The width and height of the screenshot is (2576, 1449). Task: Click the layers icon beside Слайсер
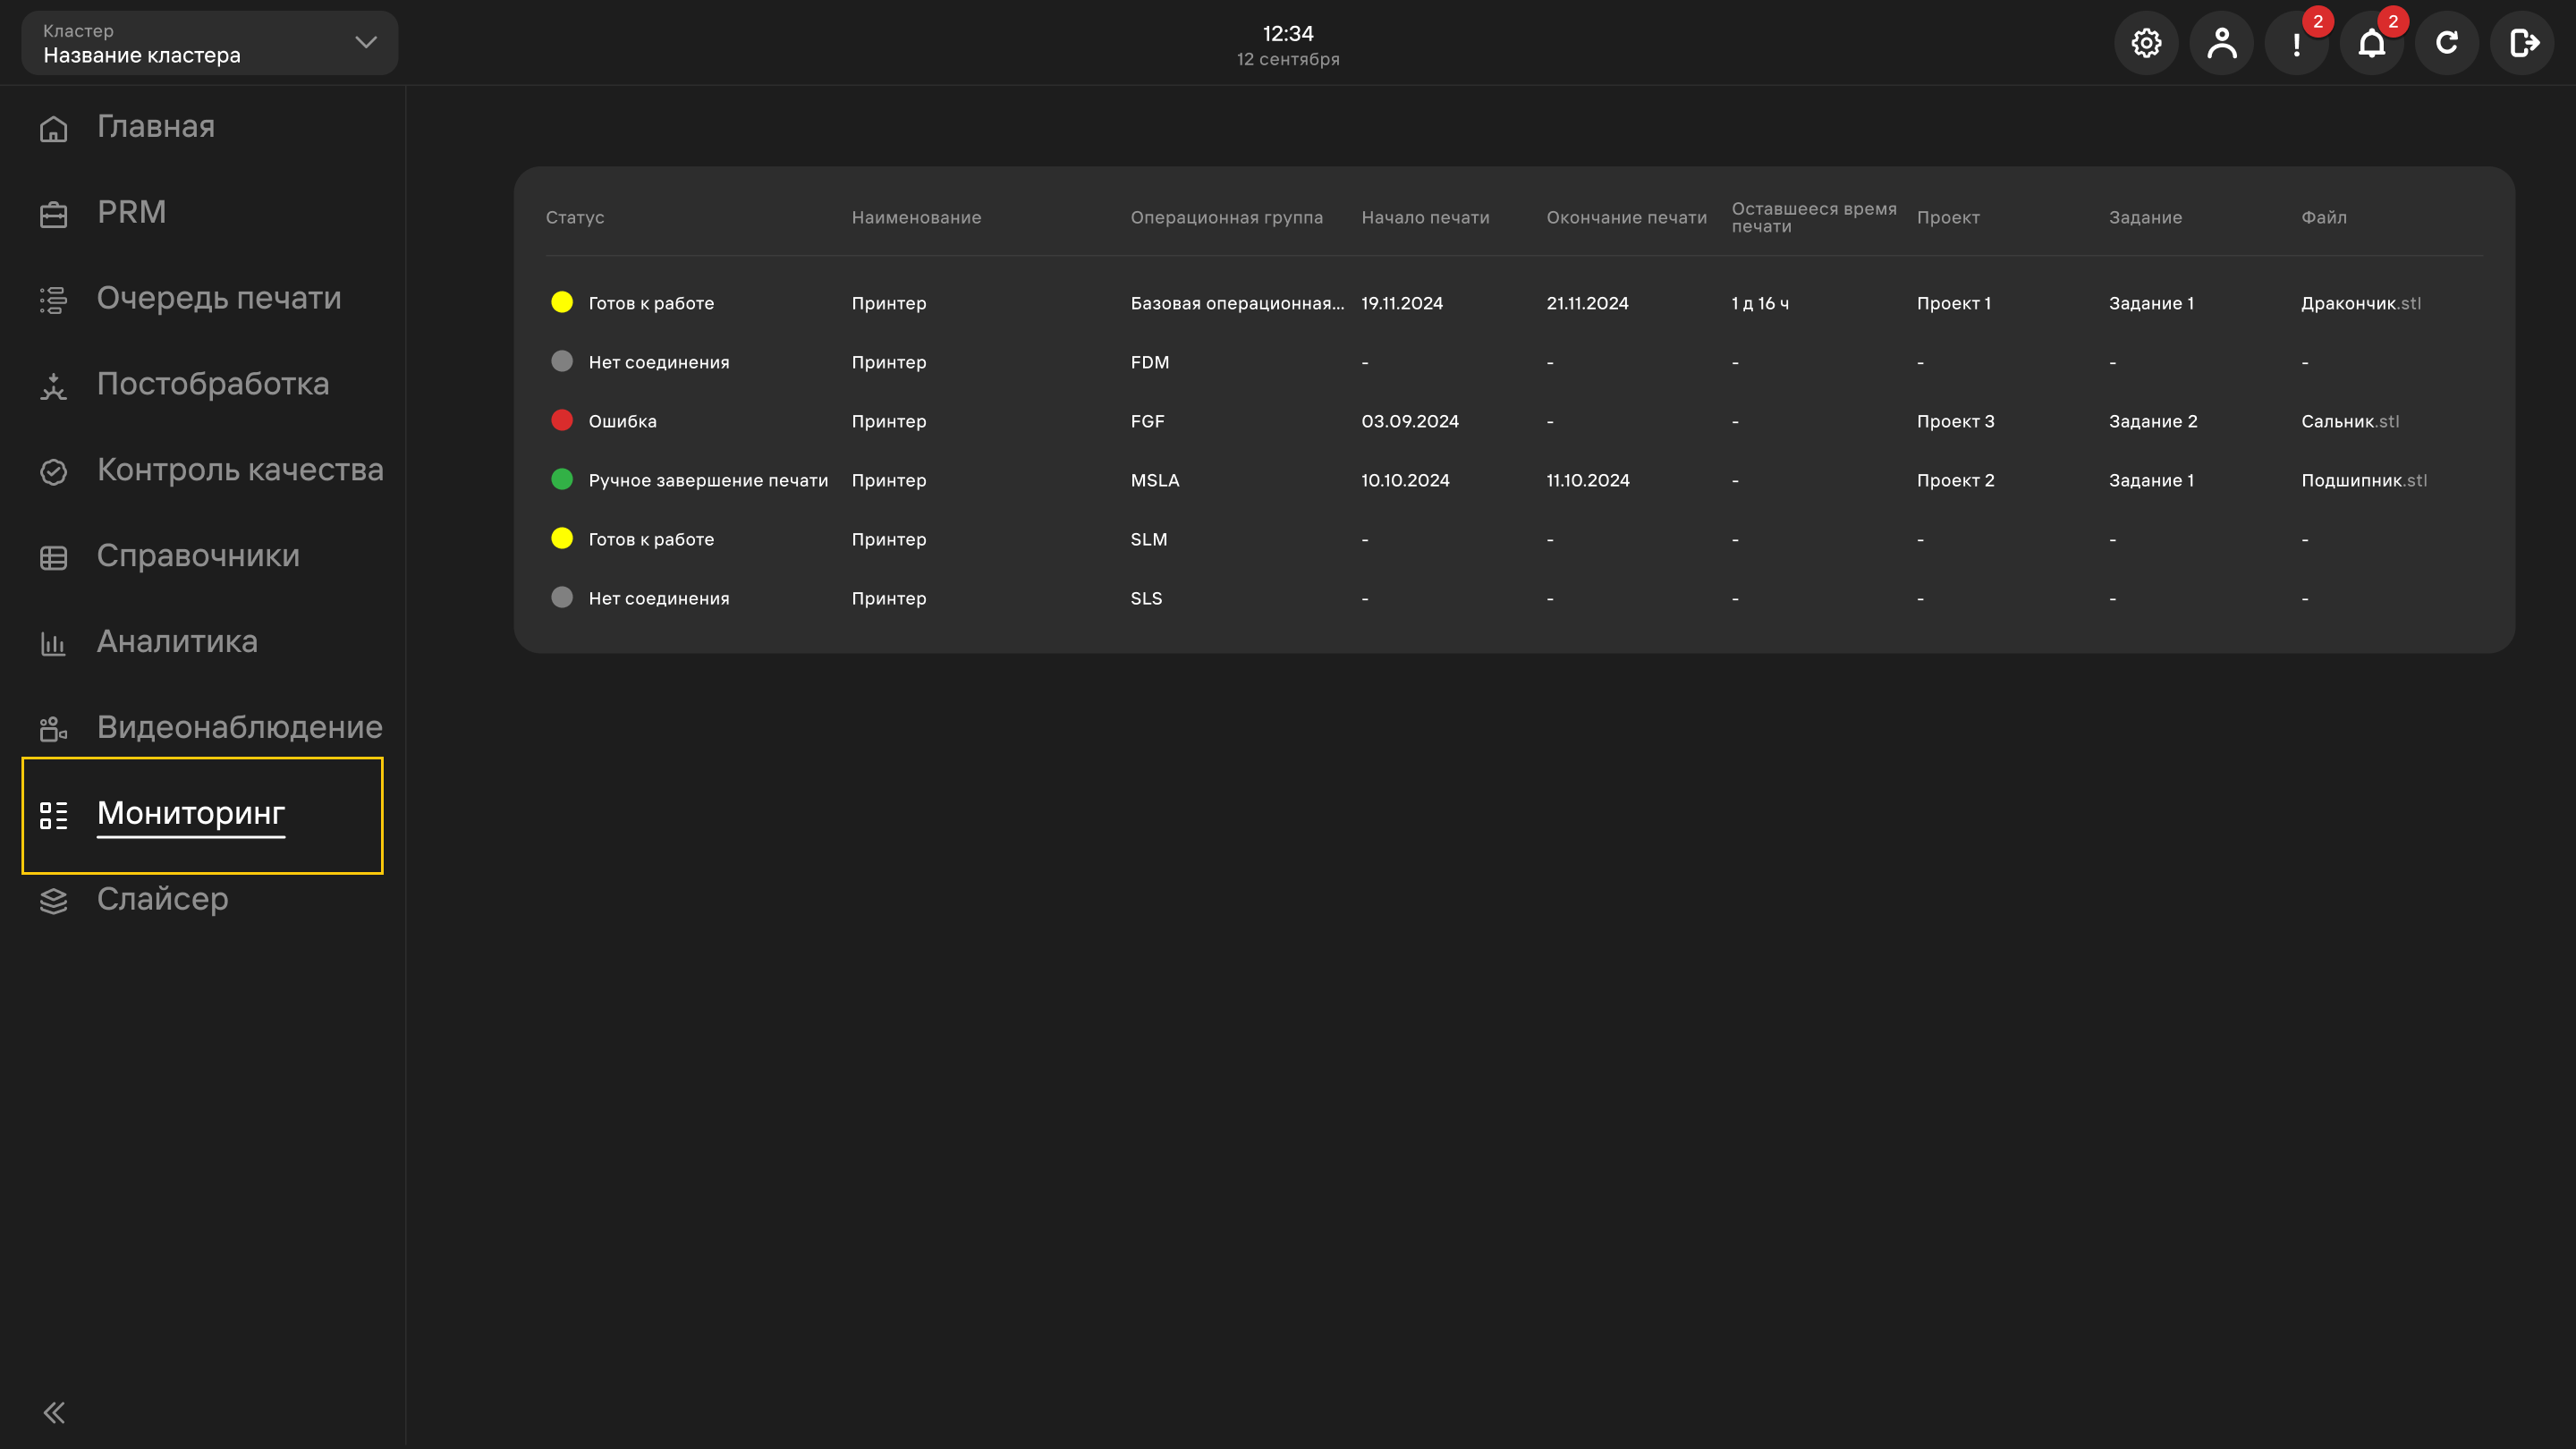tap(53, 901)
